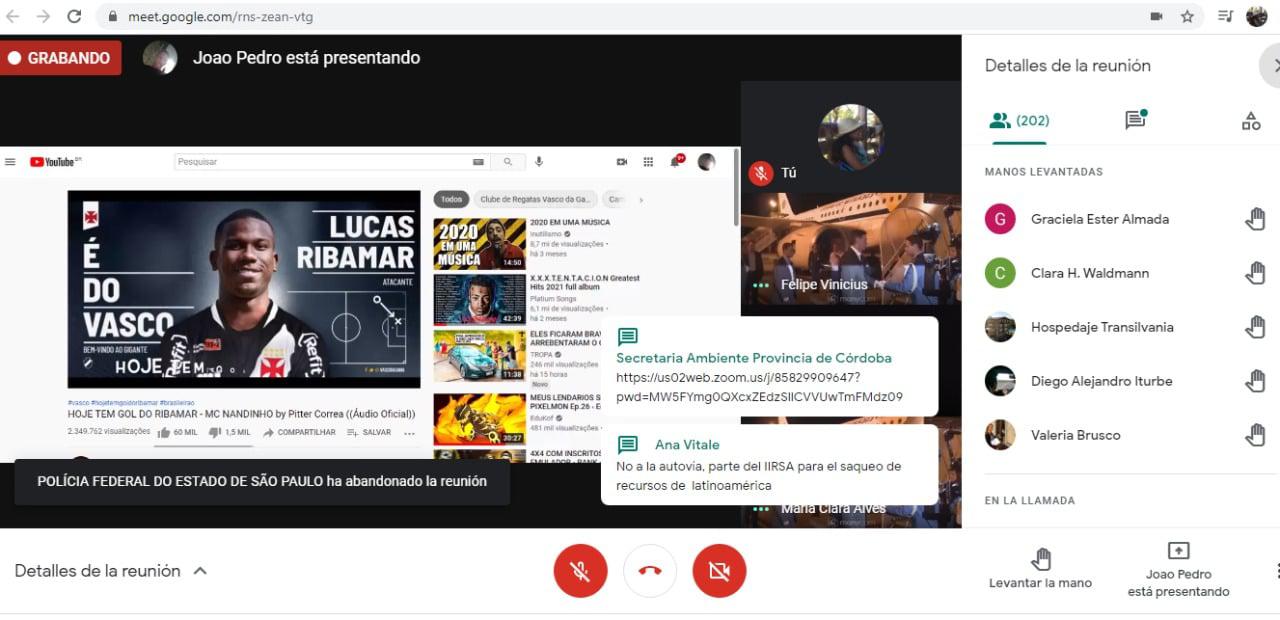
Task: Open Joao Pedro está presentando option
Action: pyautogui.click(x=1178, y=570)
